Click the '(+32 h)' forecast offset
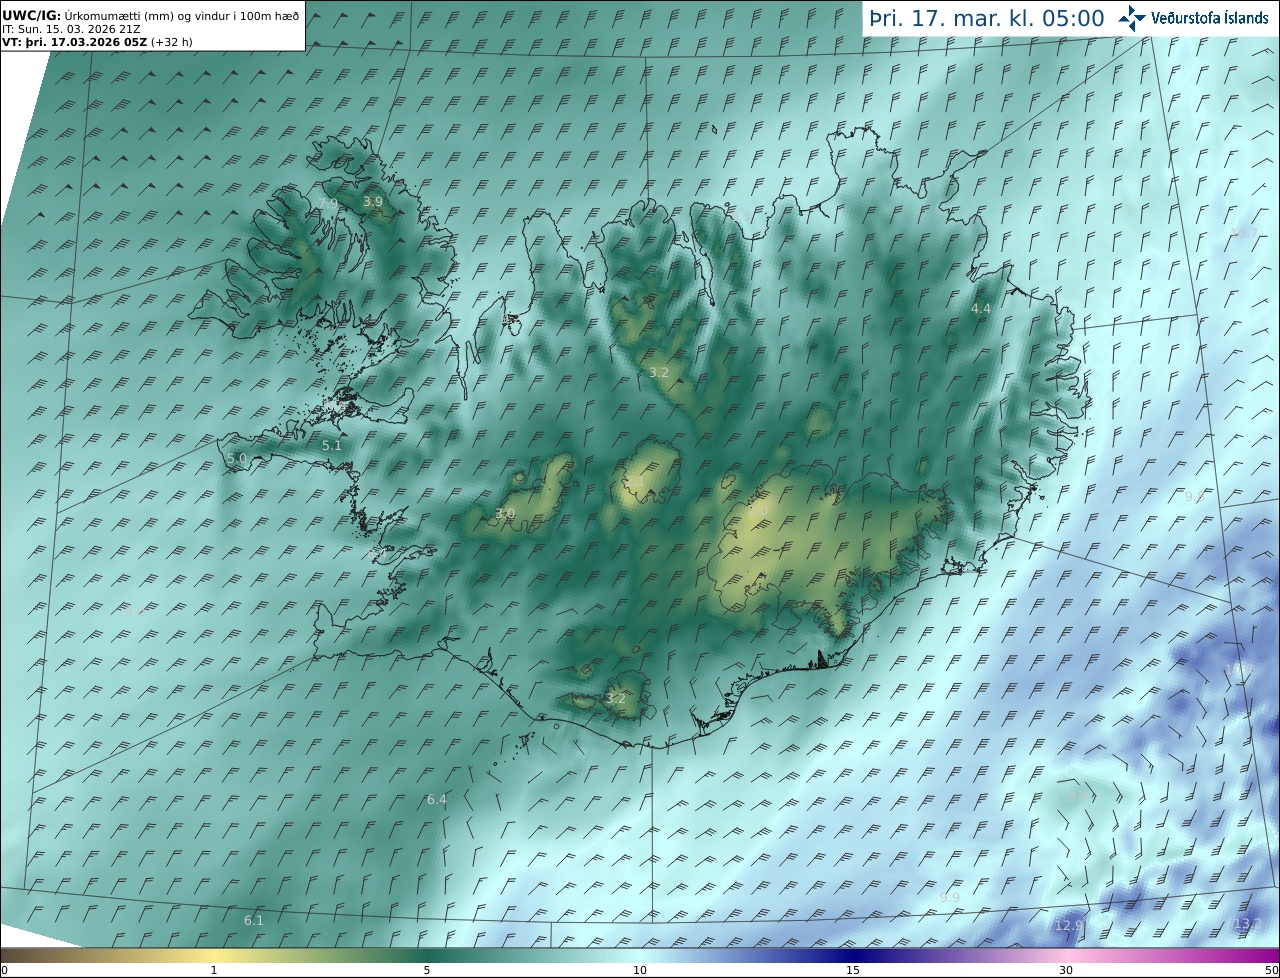The image size is (1280, 978). point(172,42)
